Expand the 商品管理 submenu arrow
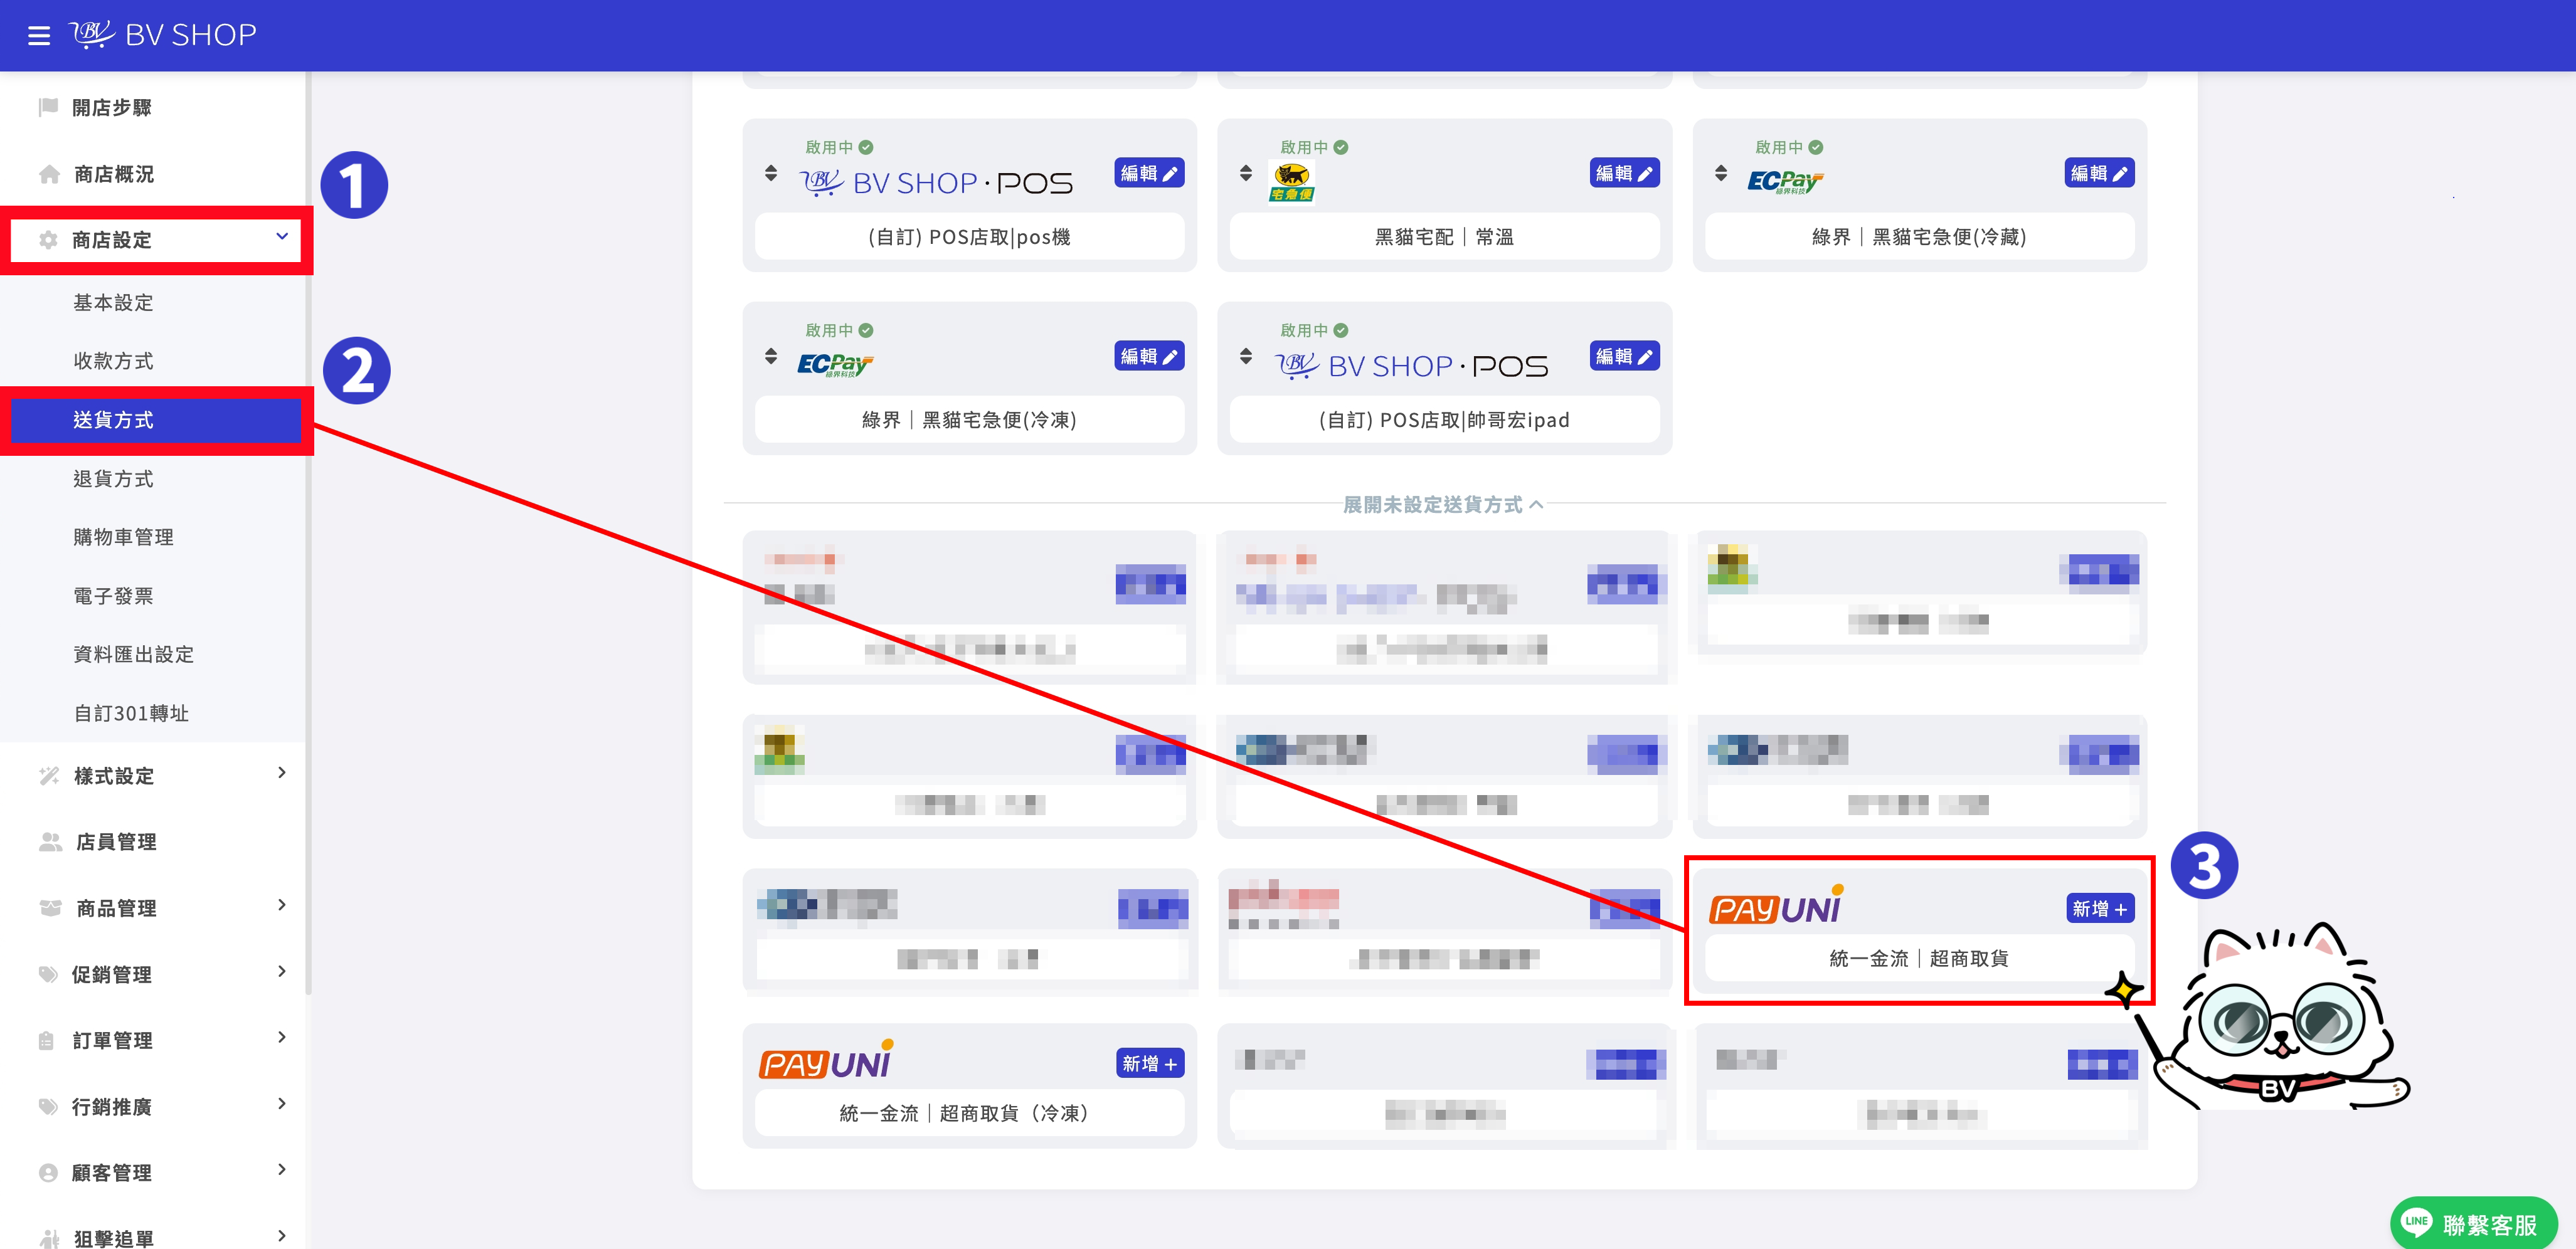The height and width of the screenshot is (1249, 2576). pos(282,905)
